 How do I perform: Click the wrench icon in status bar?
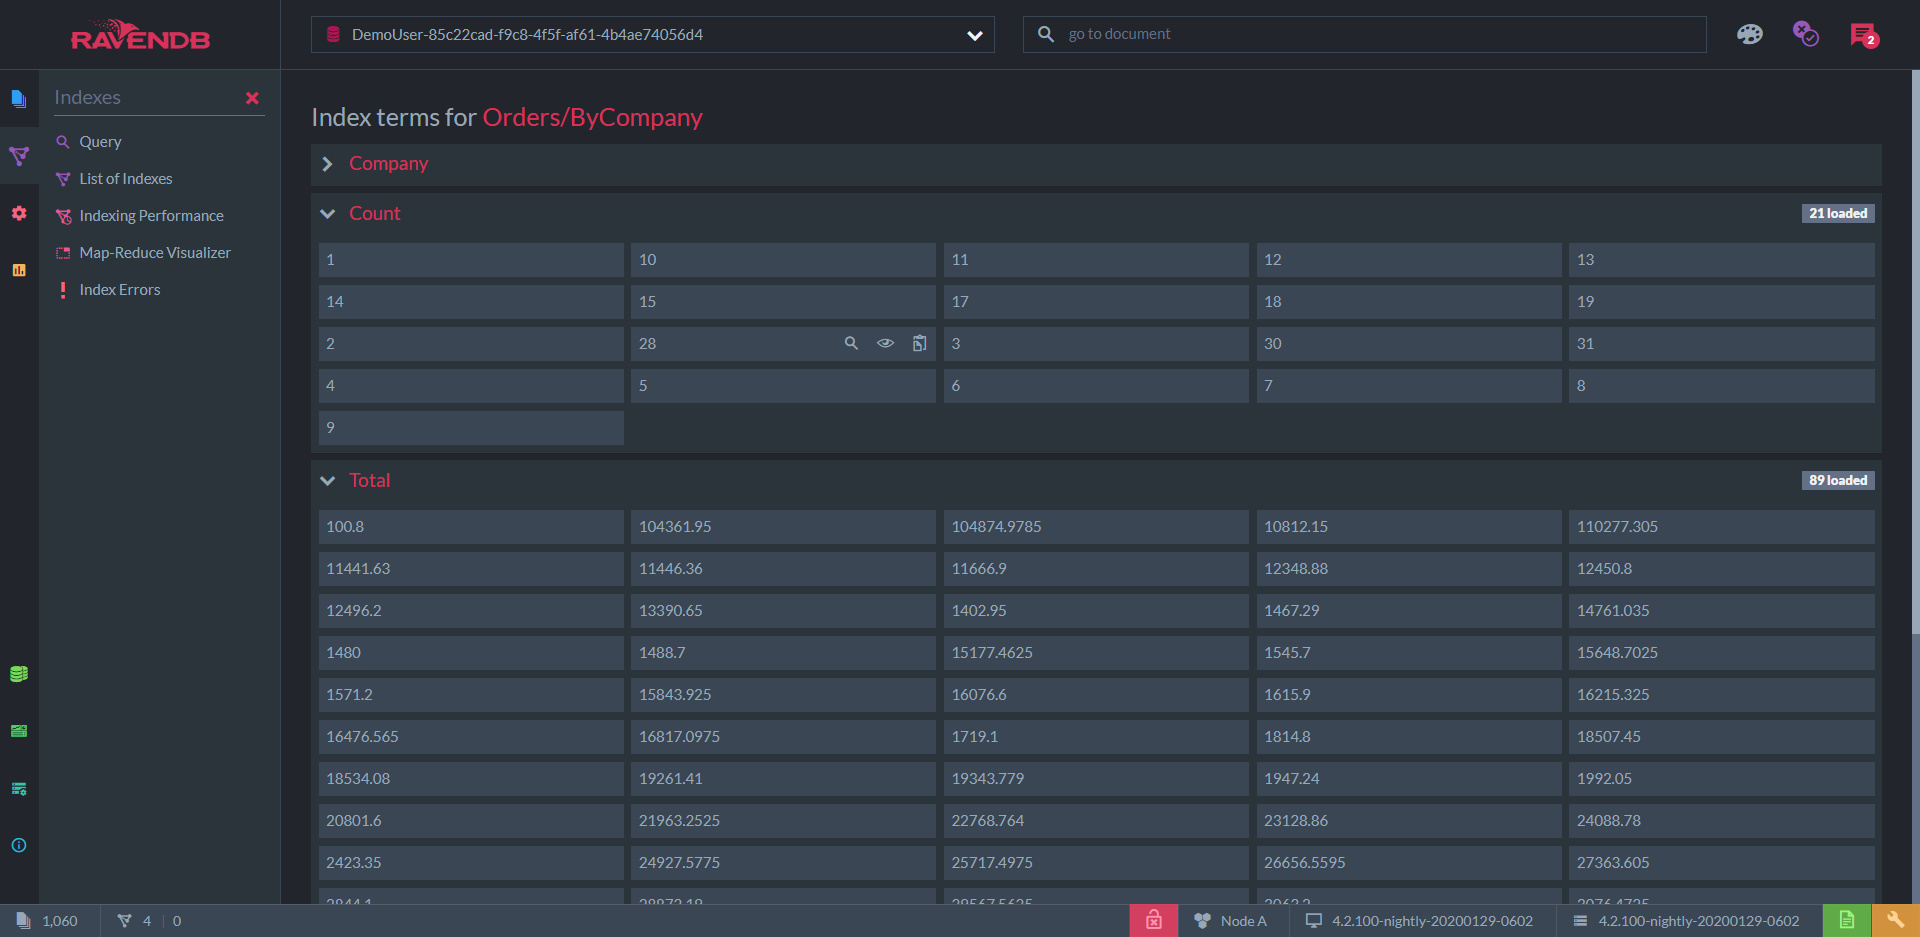tap(1895, 920)
